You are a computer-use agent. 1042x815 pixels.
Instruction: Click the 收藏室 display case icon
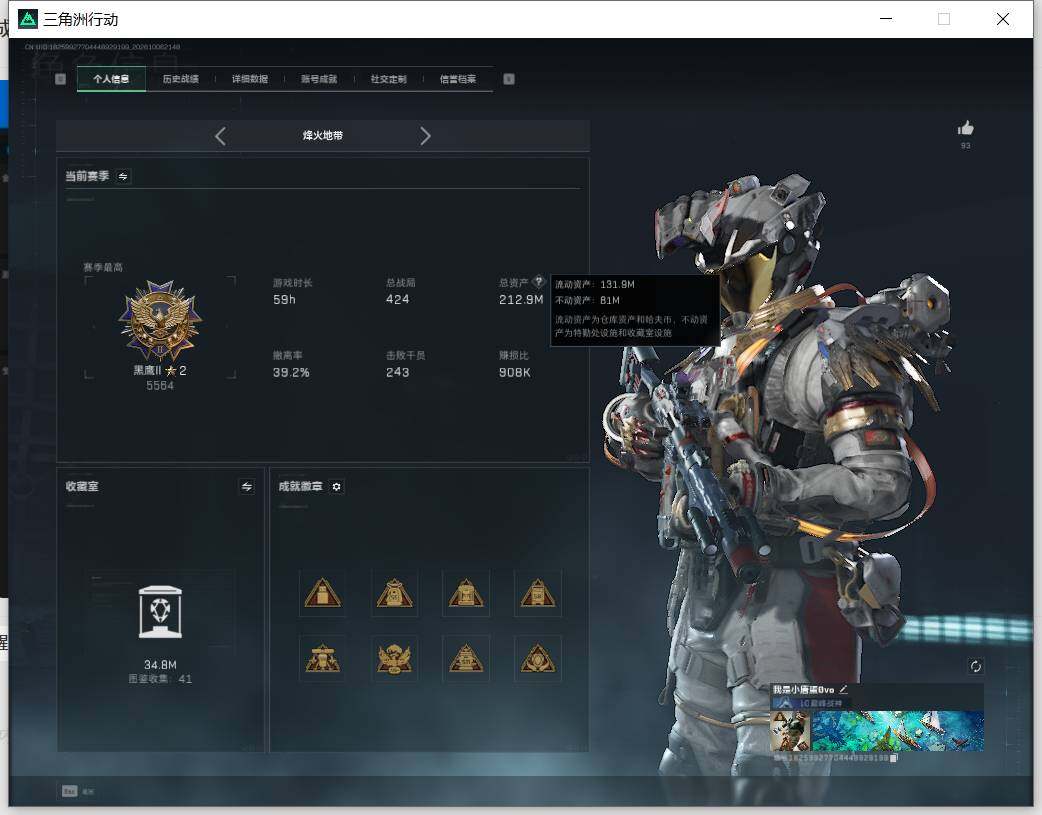coord(160,612)
